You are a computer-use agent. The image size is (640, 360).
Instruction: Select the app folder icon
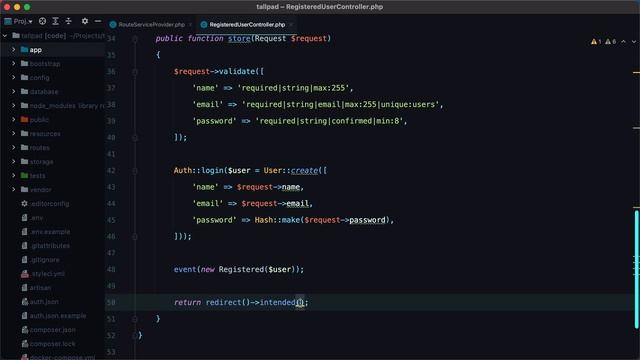click(24, 49)
